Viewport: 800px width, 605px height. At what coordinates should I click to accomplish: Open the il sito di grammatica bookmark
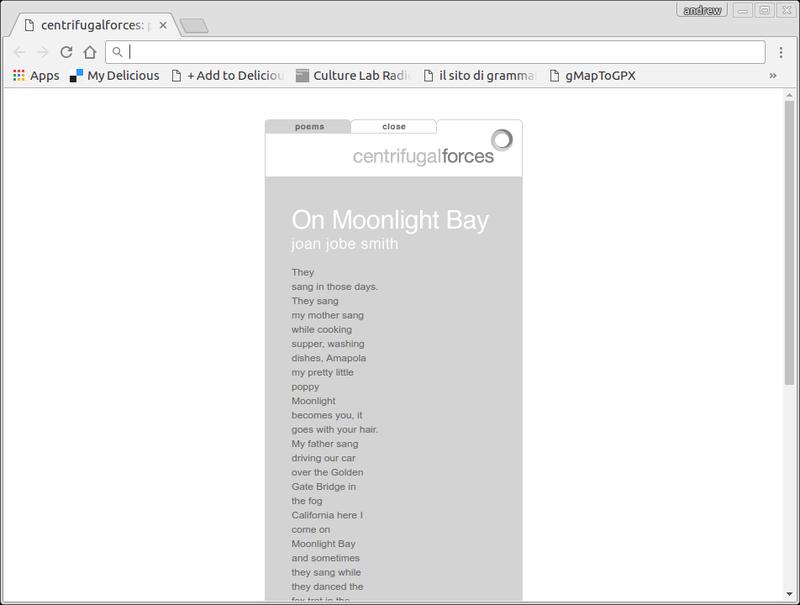[x=480, y=75]
